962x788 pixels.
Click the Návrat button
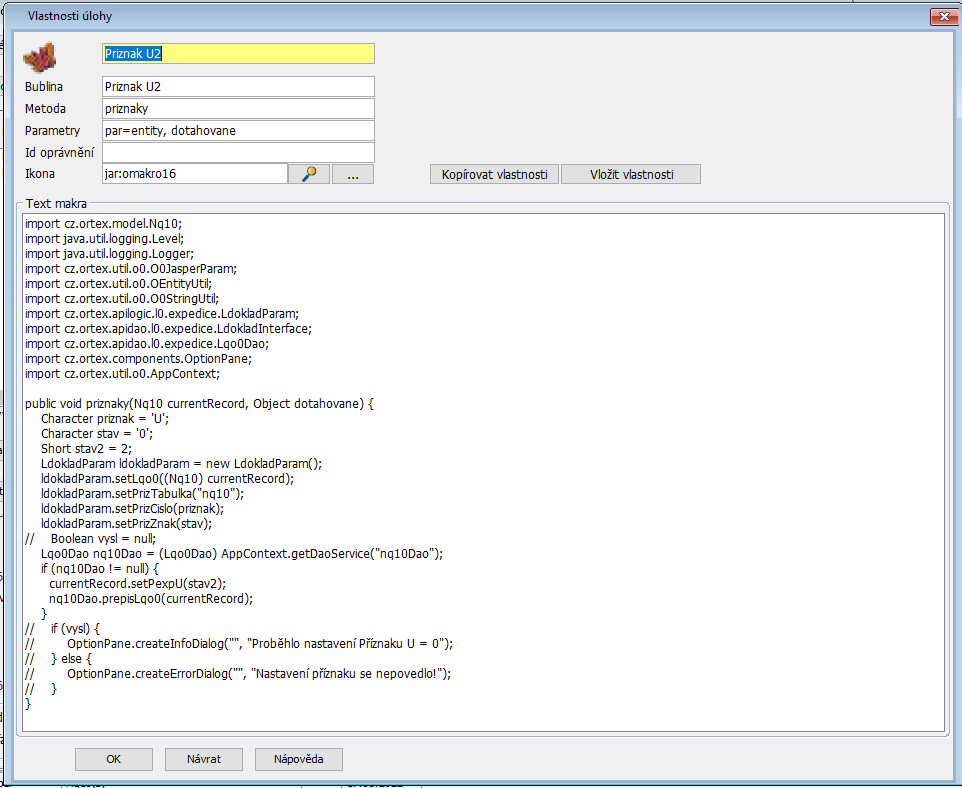tap(204, 759)
